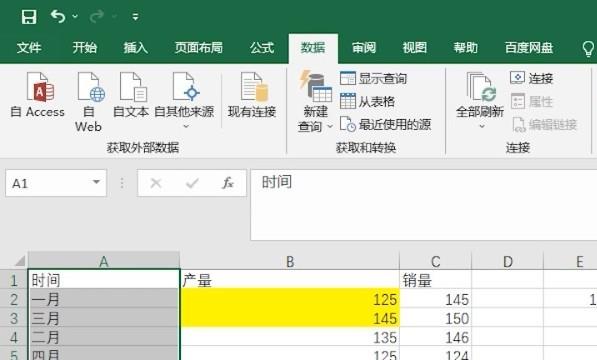Image resolution: width=597 pixels, height=360 pixels.
Task: Select row 1 header
Action: click(14, 280)
